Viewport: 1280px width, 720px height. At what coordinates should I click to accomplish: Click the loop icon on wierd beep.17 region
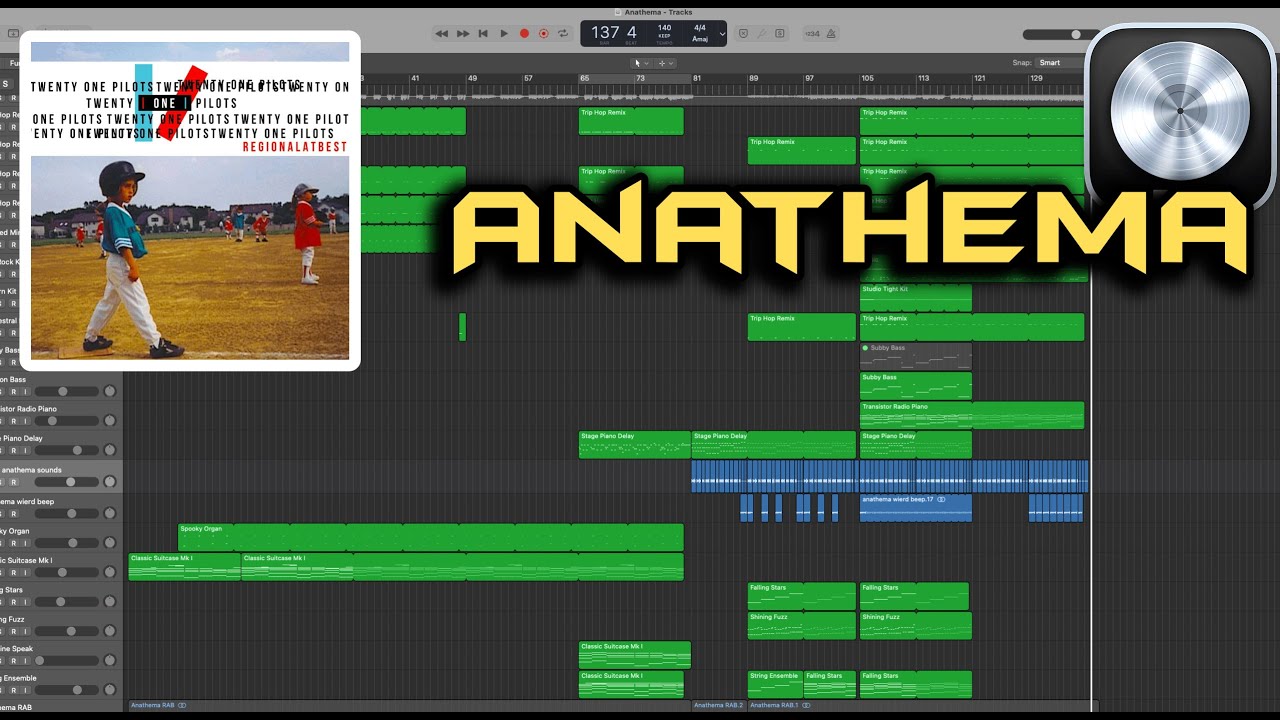941,499
